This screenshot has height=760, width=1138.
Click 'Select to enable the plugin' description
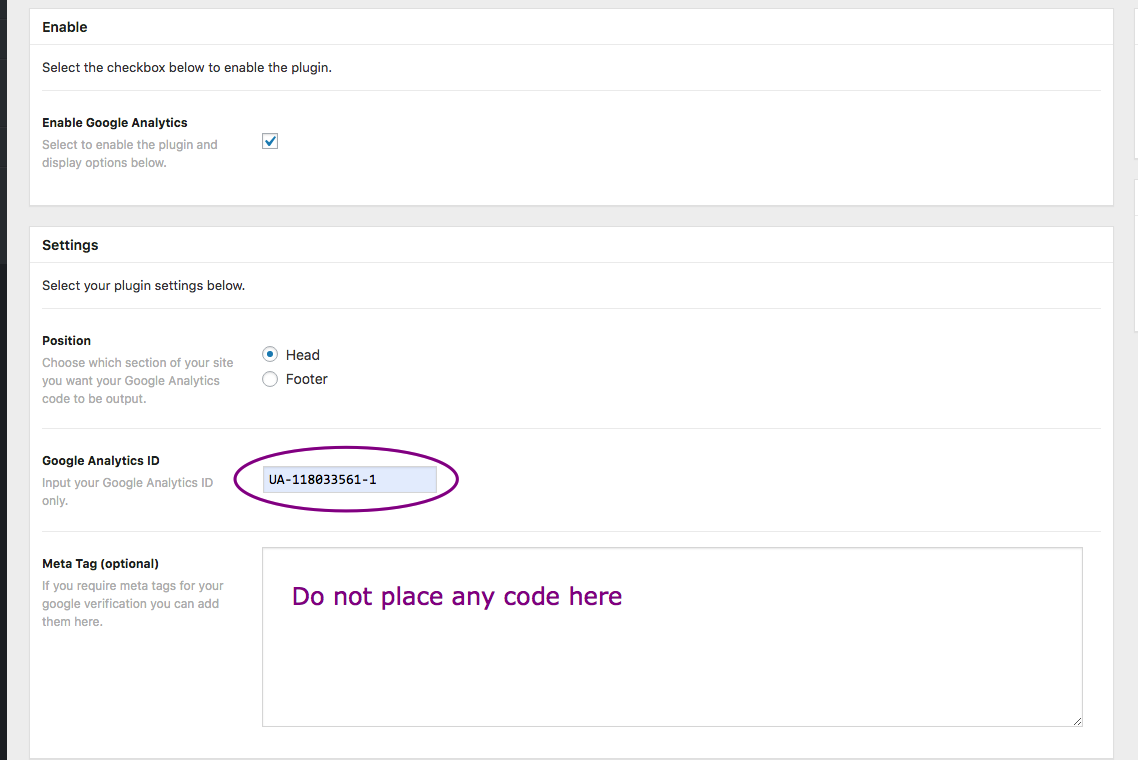click(x=130, y=153)
